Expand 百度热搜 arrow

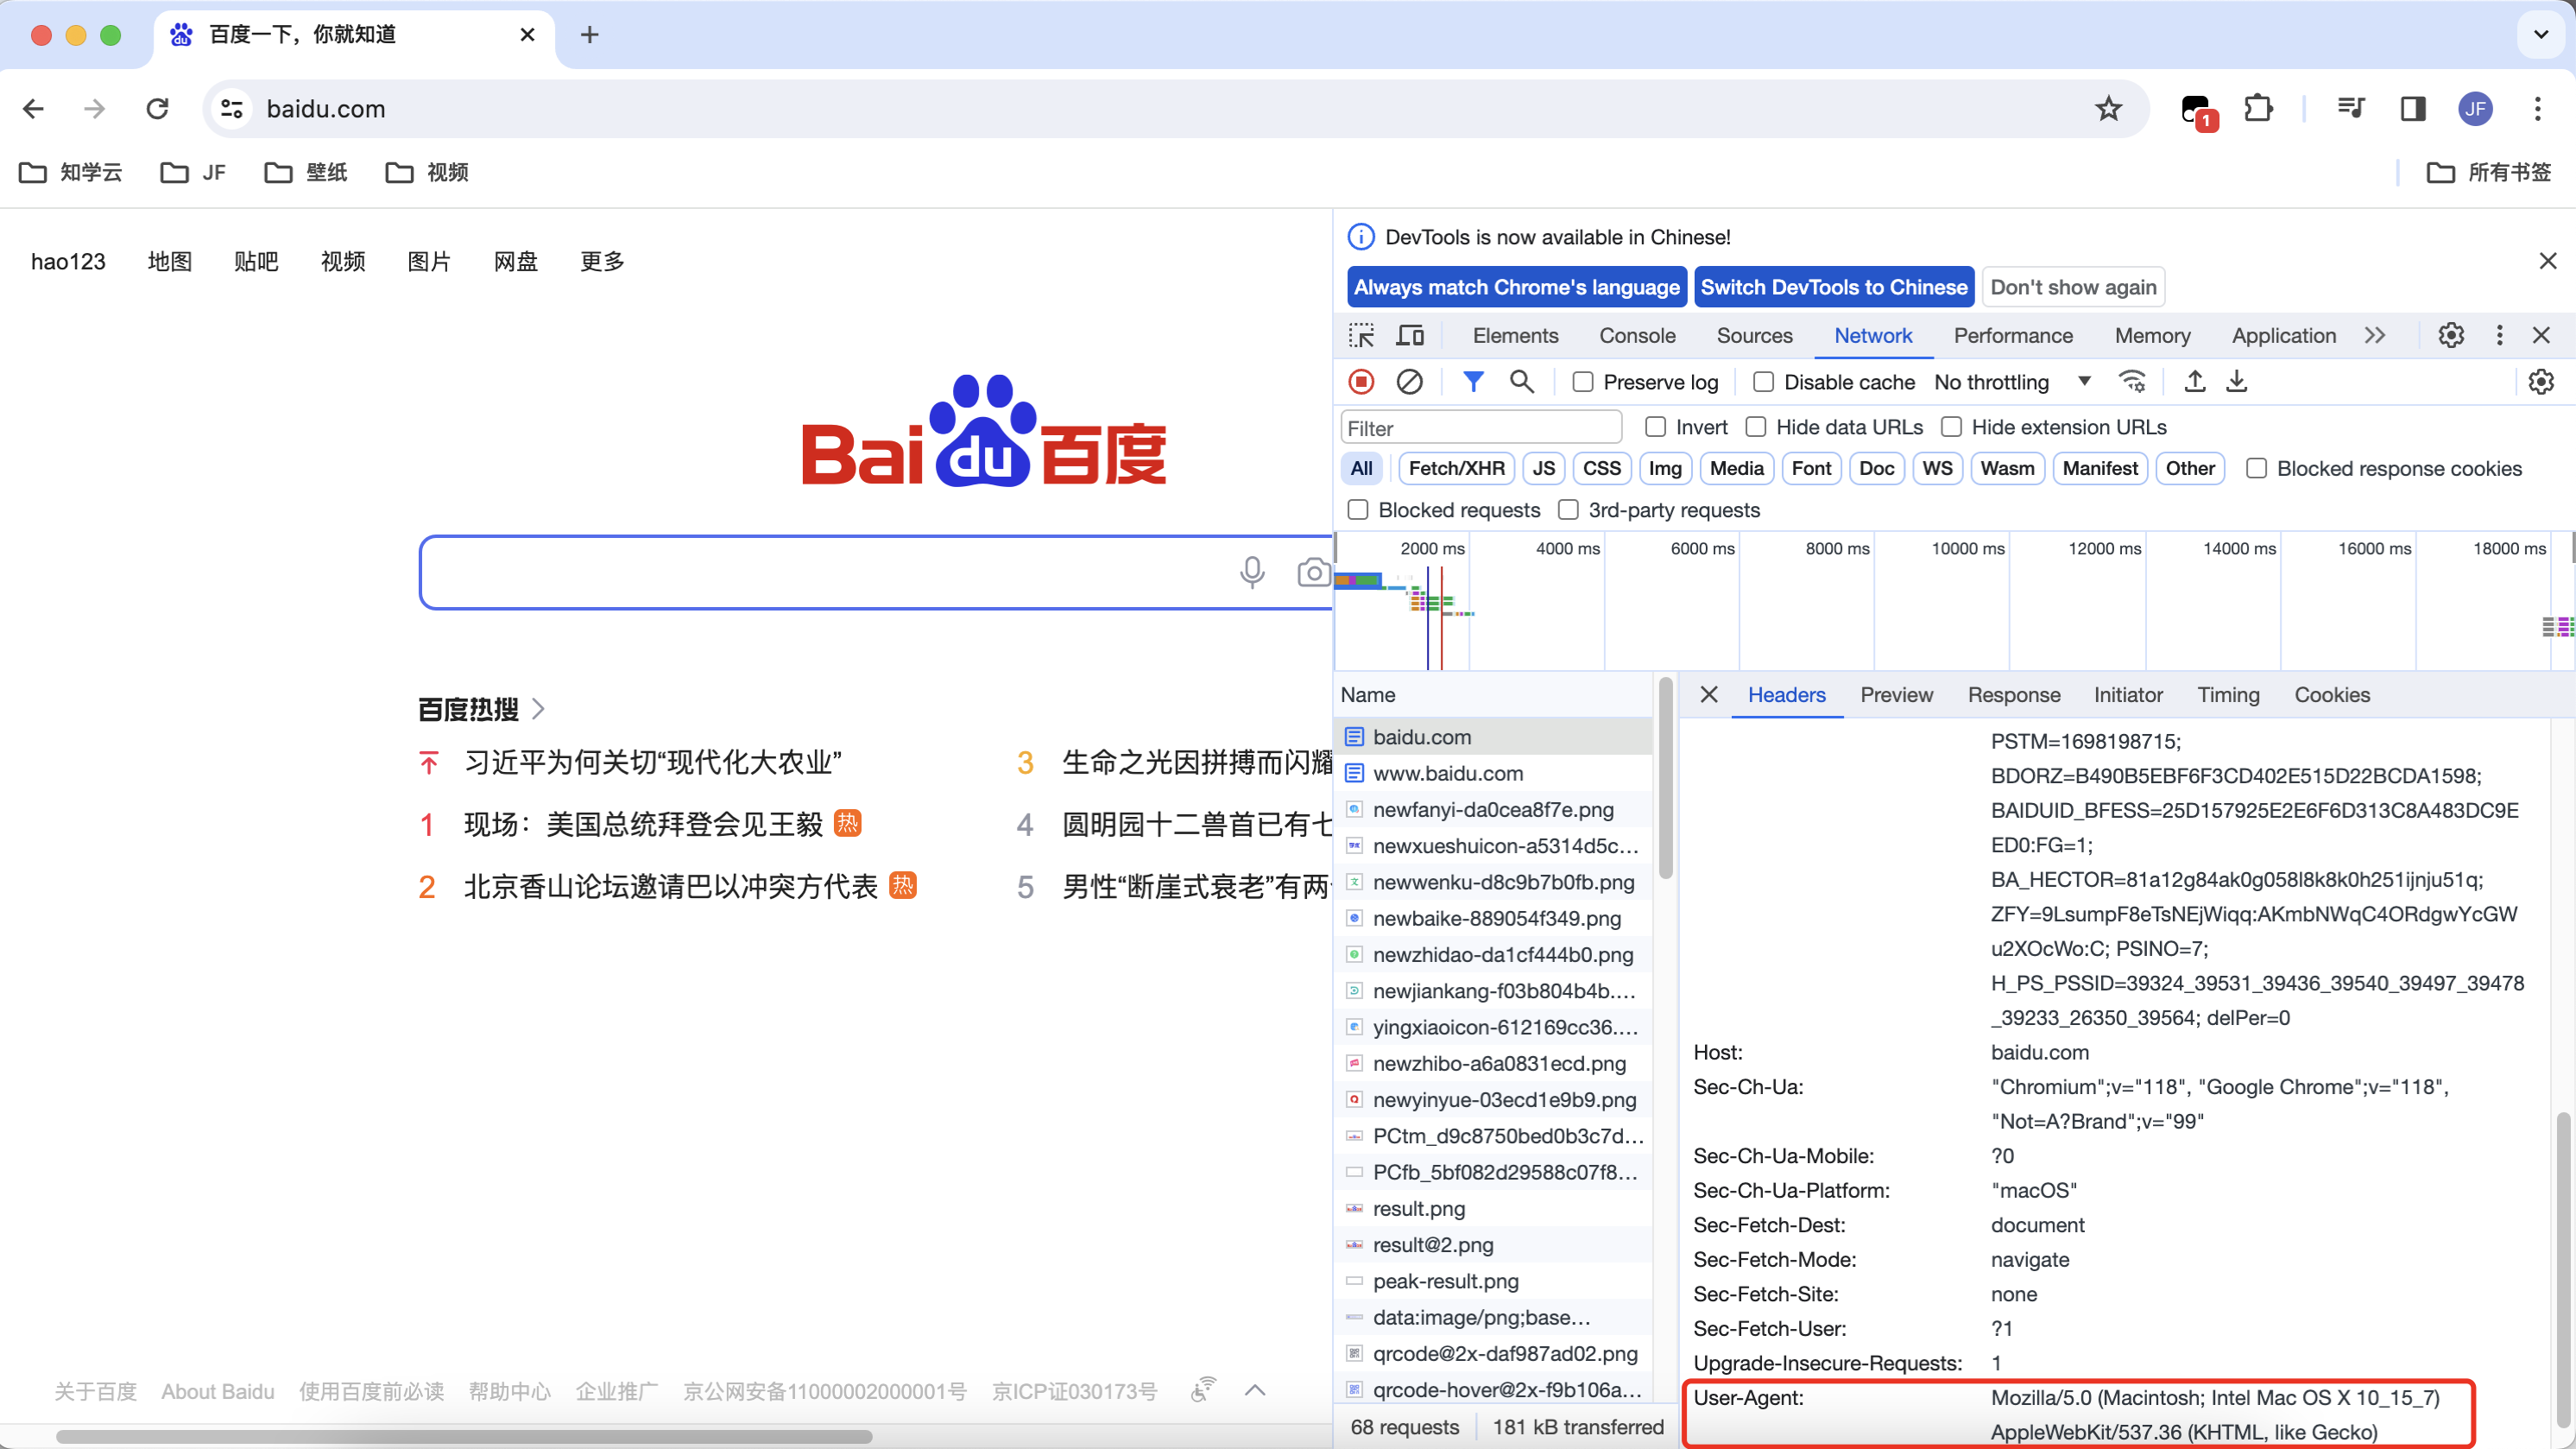[539, 709]
